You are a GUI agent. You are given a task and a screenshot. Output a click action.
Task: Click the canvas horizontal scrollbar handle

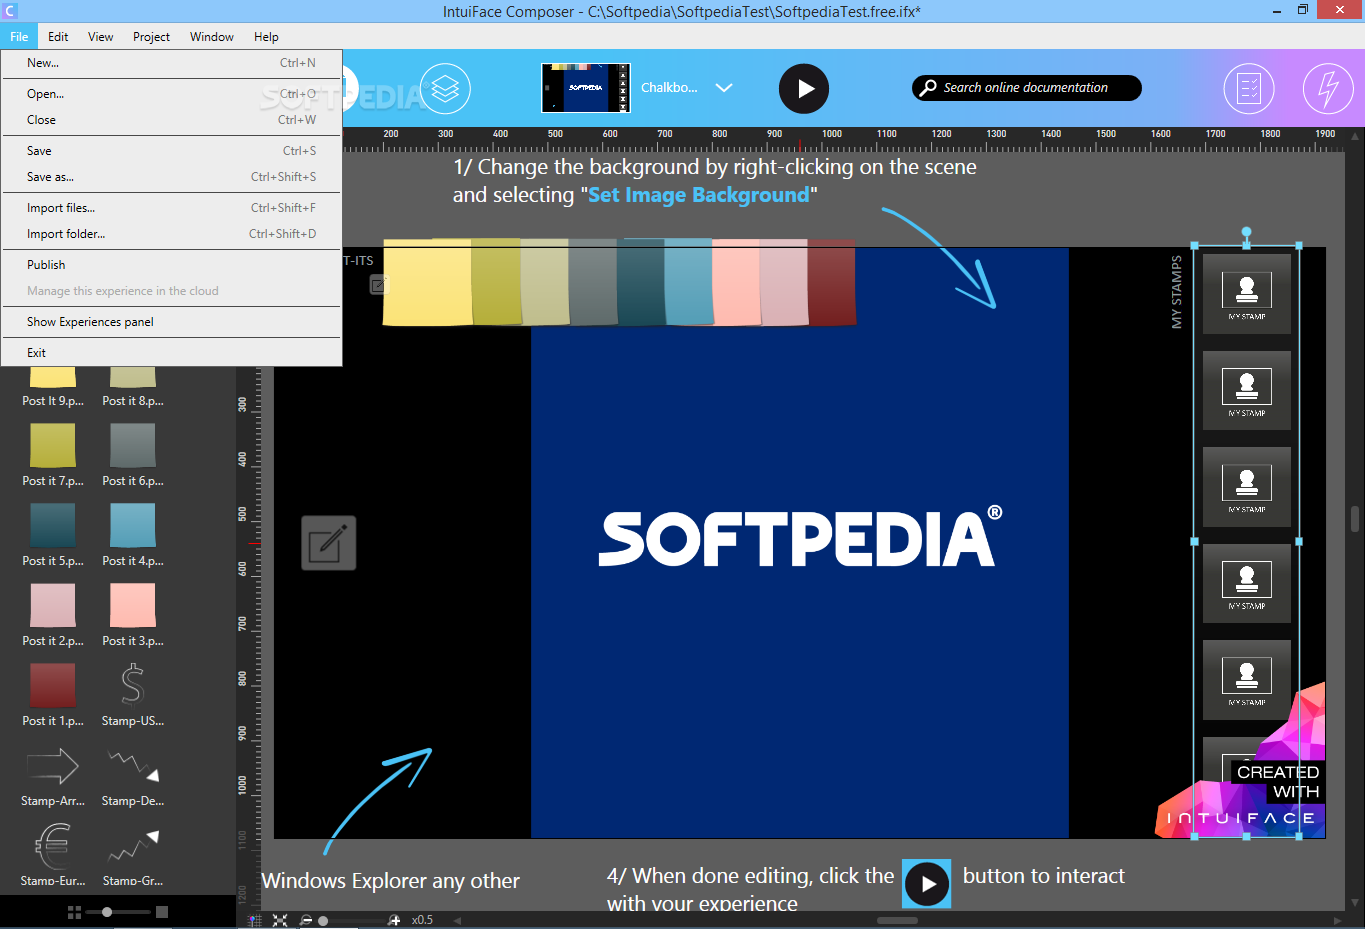(x=897, y=920)
